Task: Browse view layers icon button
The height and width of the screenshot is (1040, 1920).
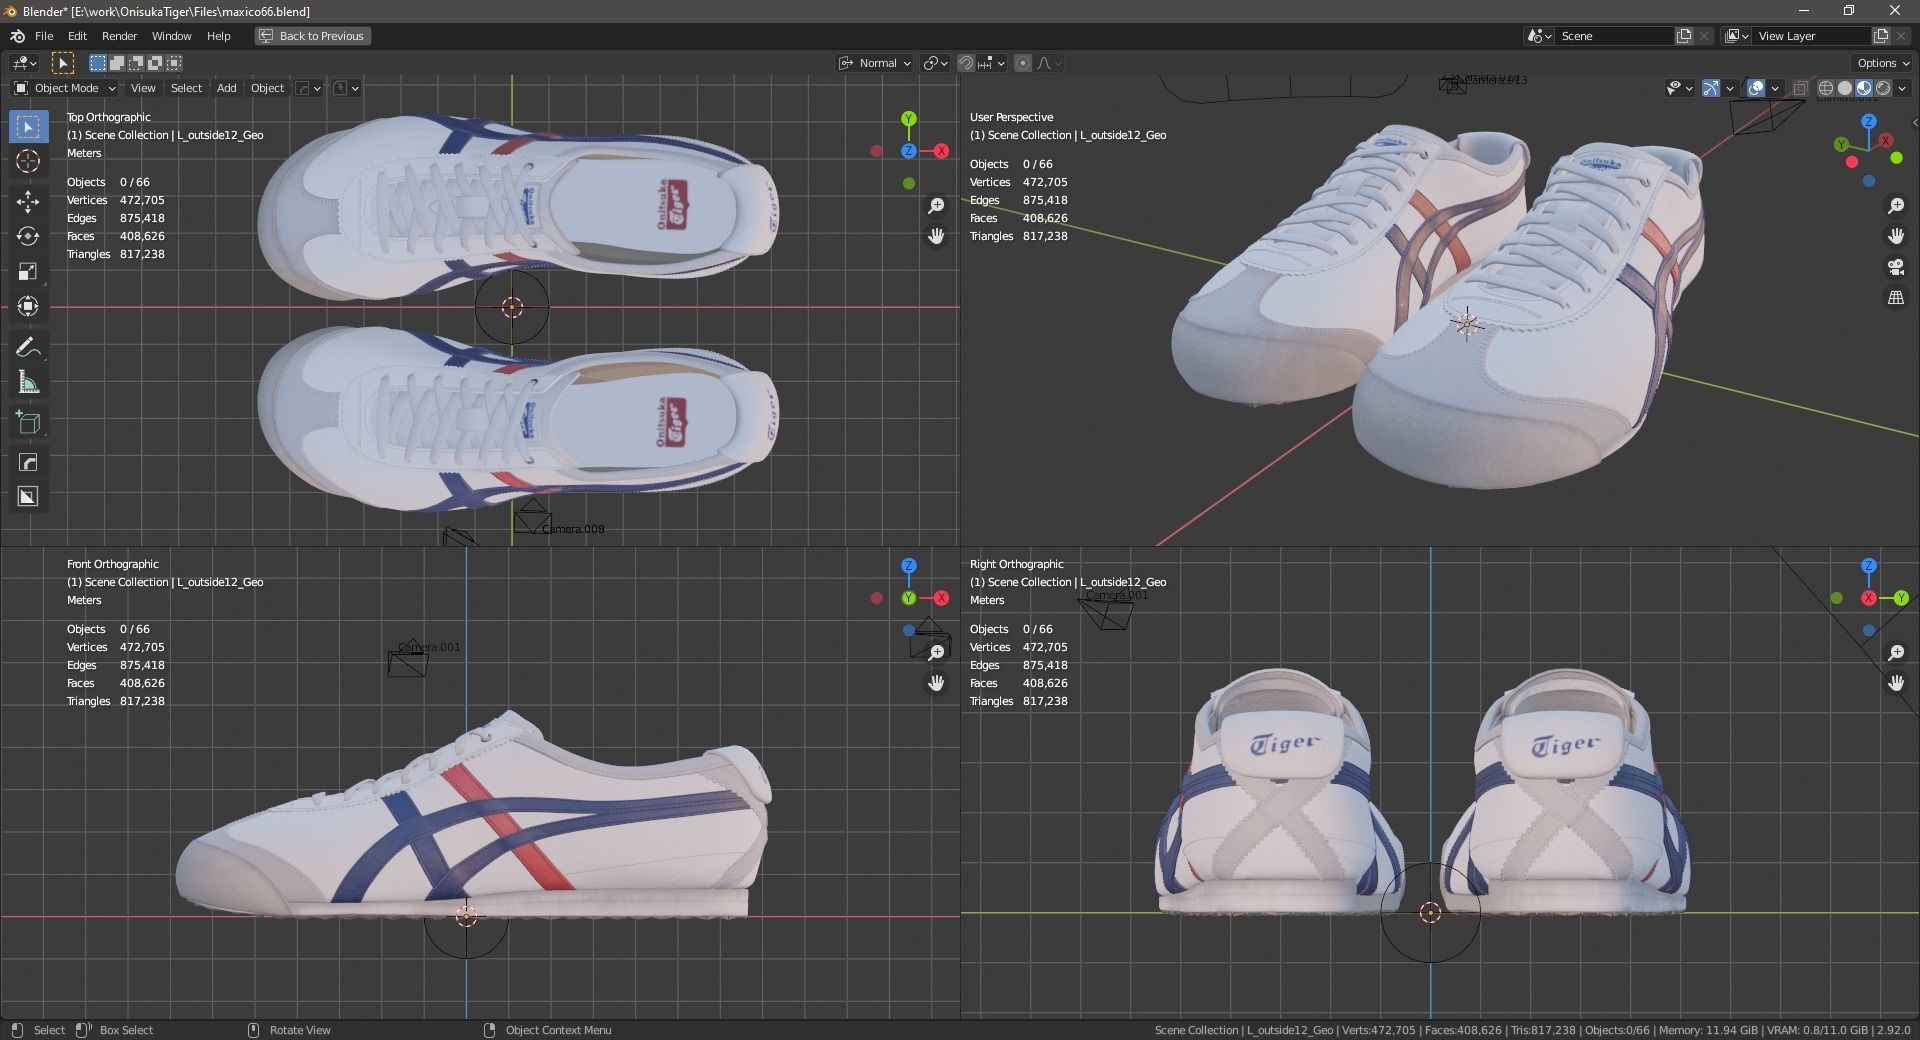Action: tap(1737, 36)
